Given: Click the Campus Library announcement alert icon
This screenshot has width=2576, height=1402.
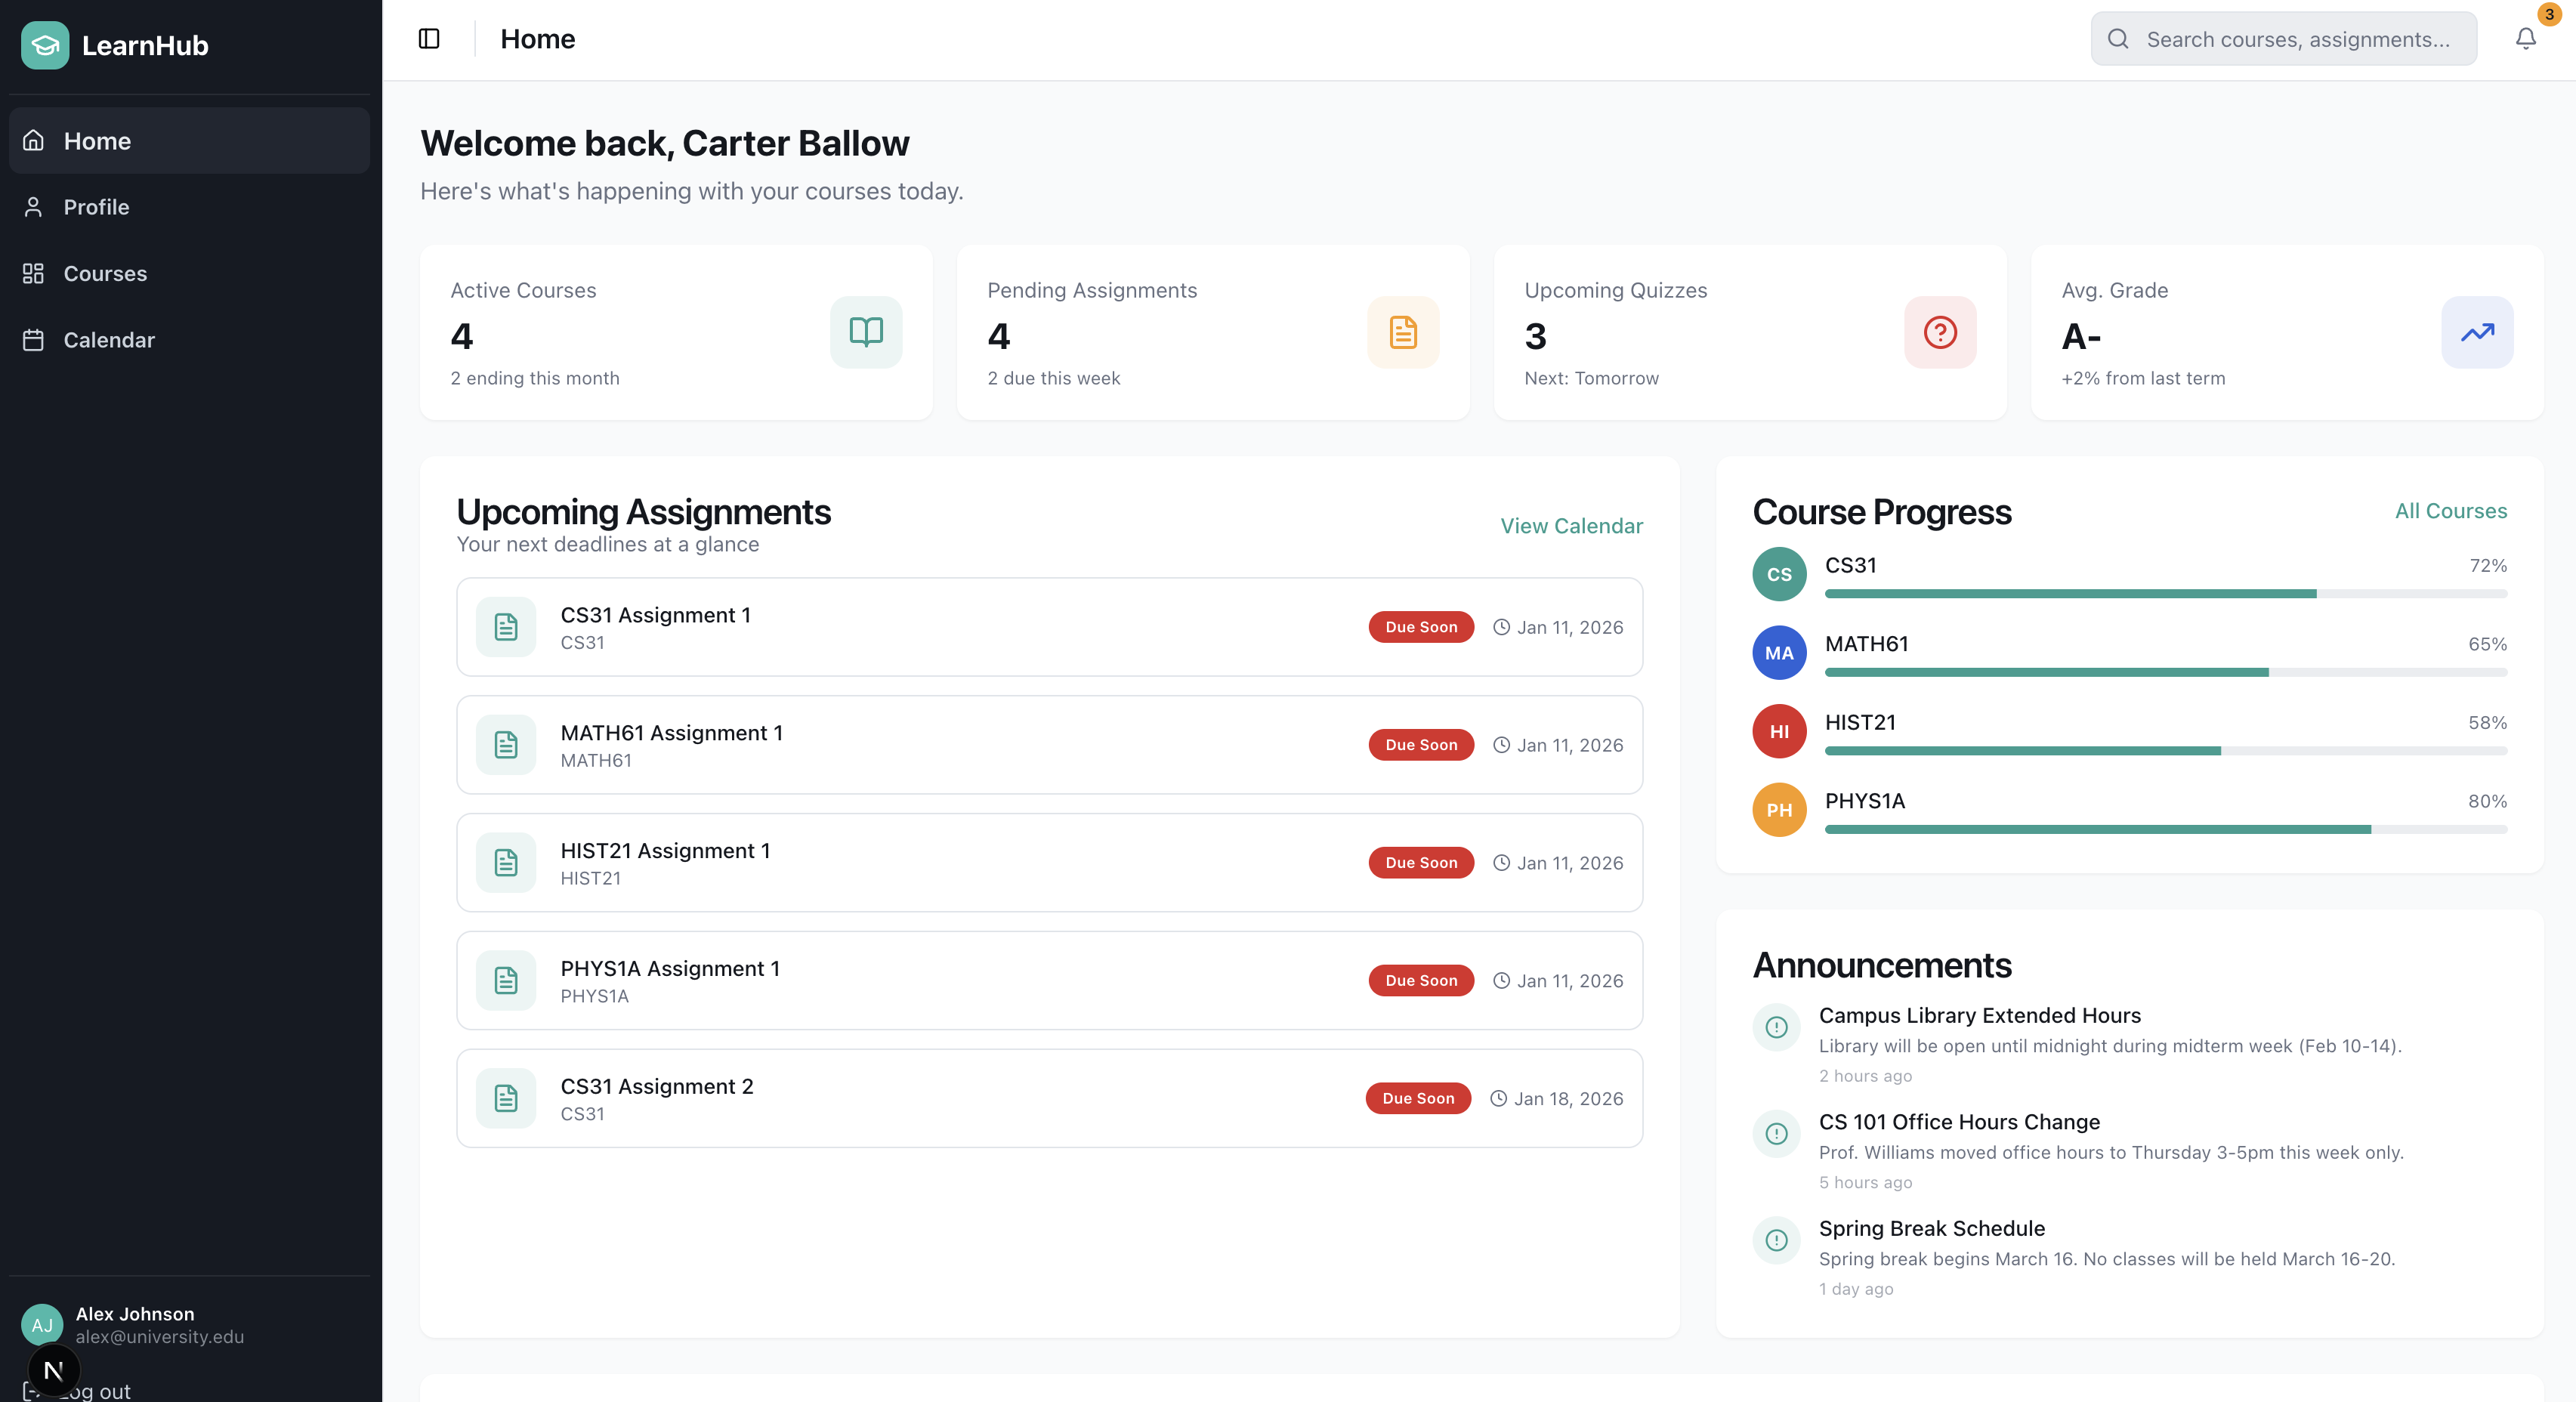Looking at the screenshot, I should point(1776,1027).
